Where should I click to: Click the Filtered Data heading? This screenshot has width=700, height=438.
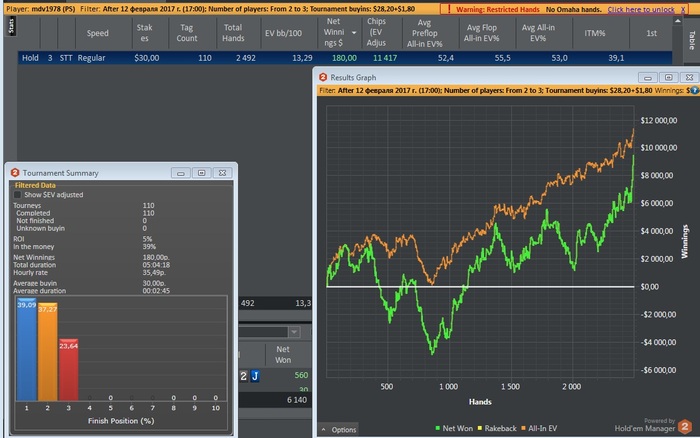35,185
